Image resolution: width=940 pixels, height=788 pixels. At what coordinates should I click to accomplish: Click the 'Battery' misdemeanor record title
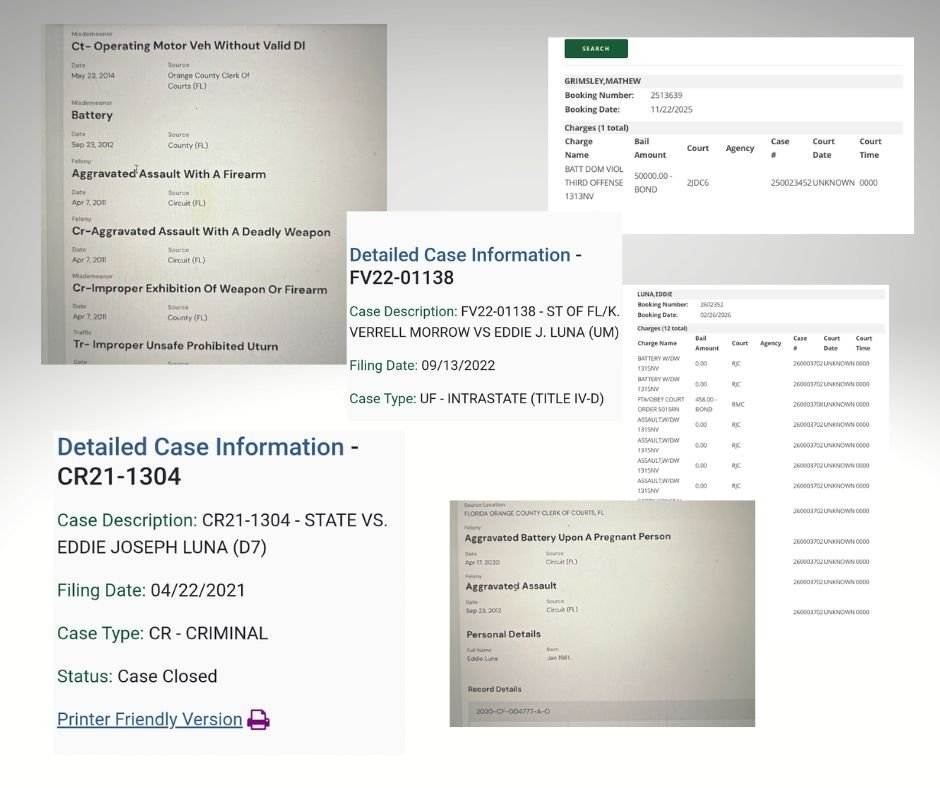[92, 115]
